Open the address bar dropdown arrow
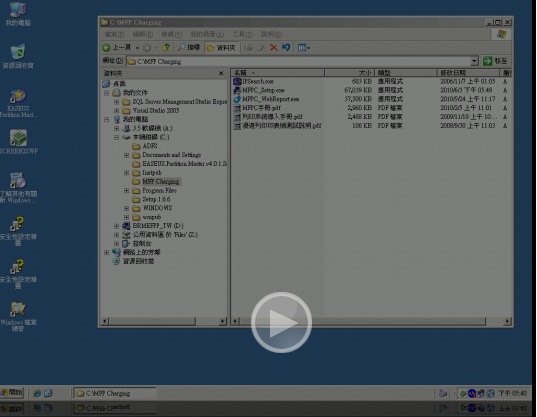 pyautogui.click(x=474, y=61)
